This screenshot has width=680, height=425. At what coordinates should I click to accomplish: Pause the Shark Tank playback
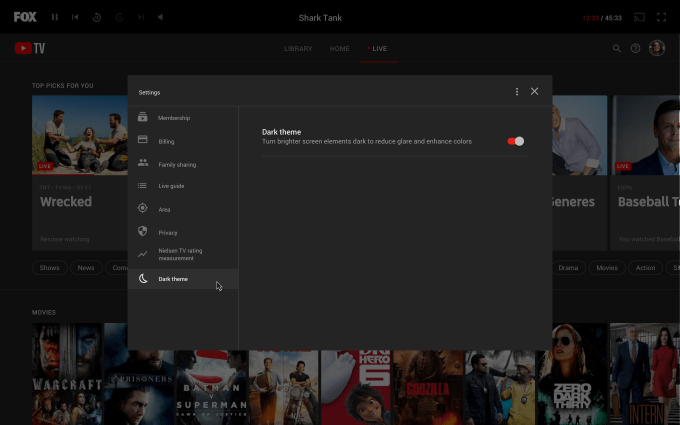coord(55,17)
